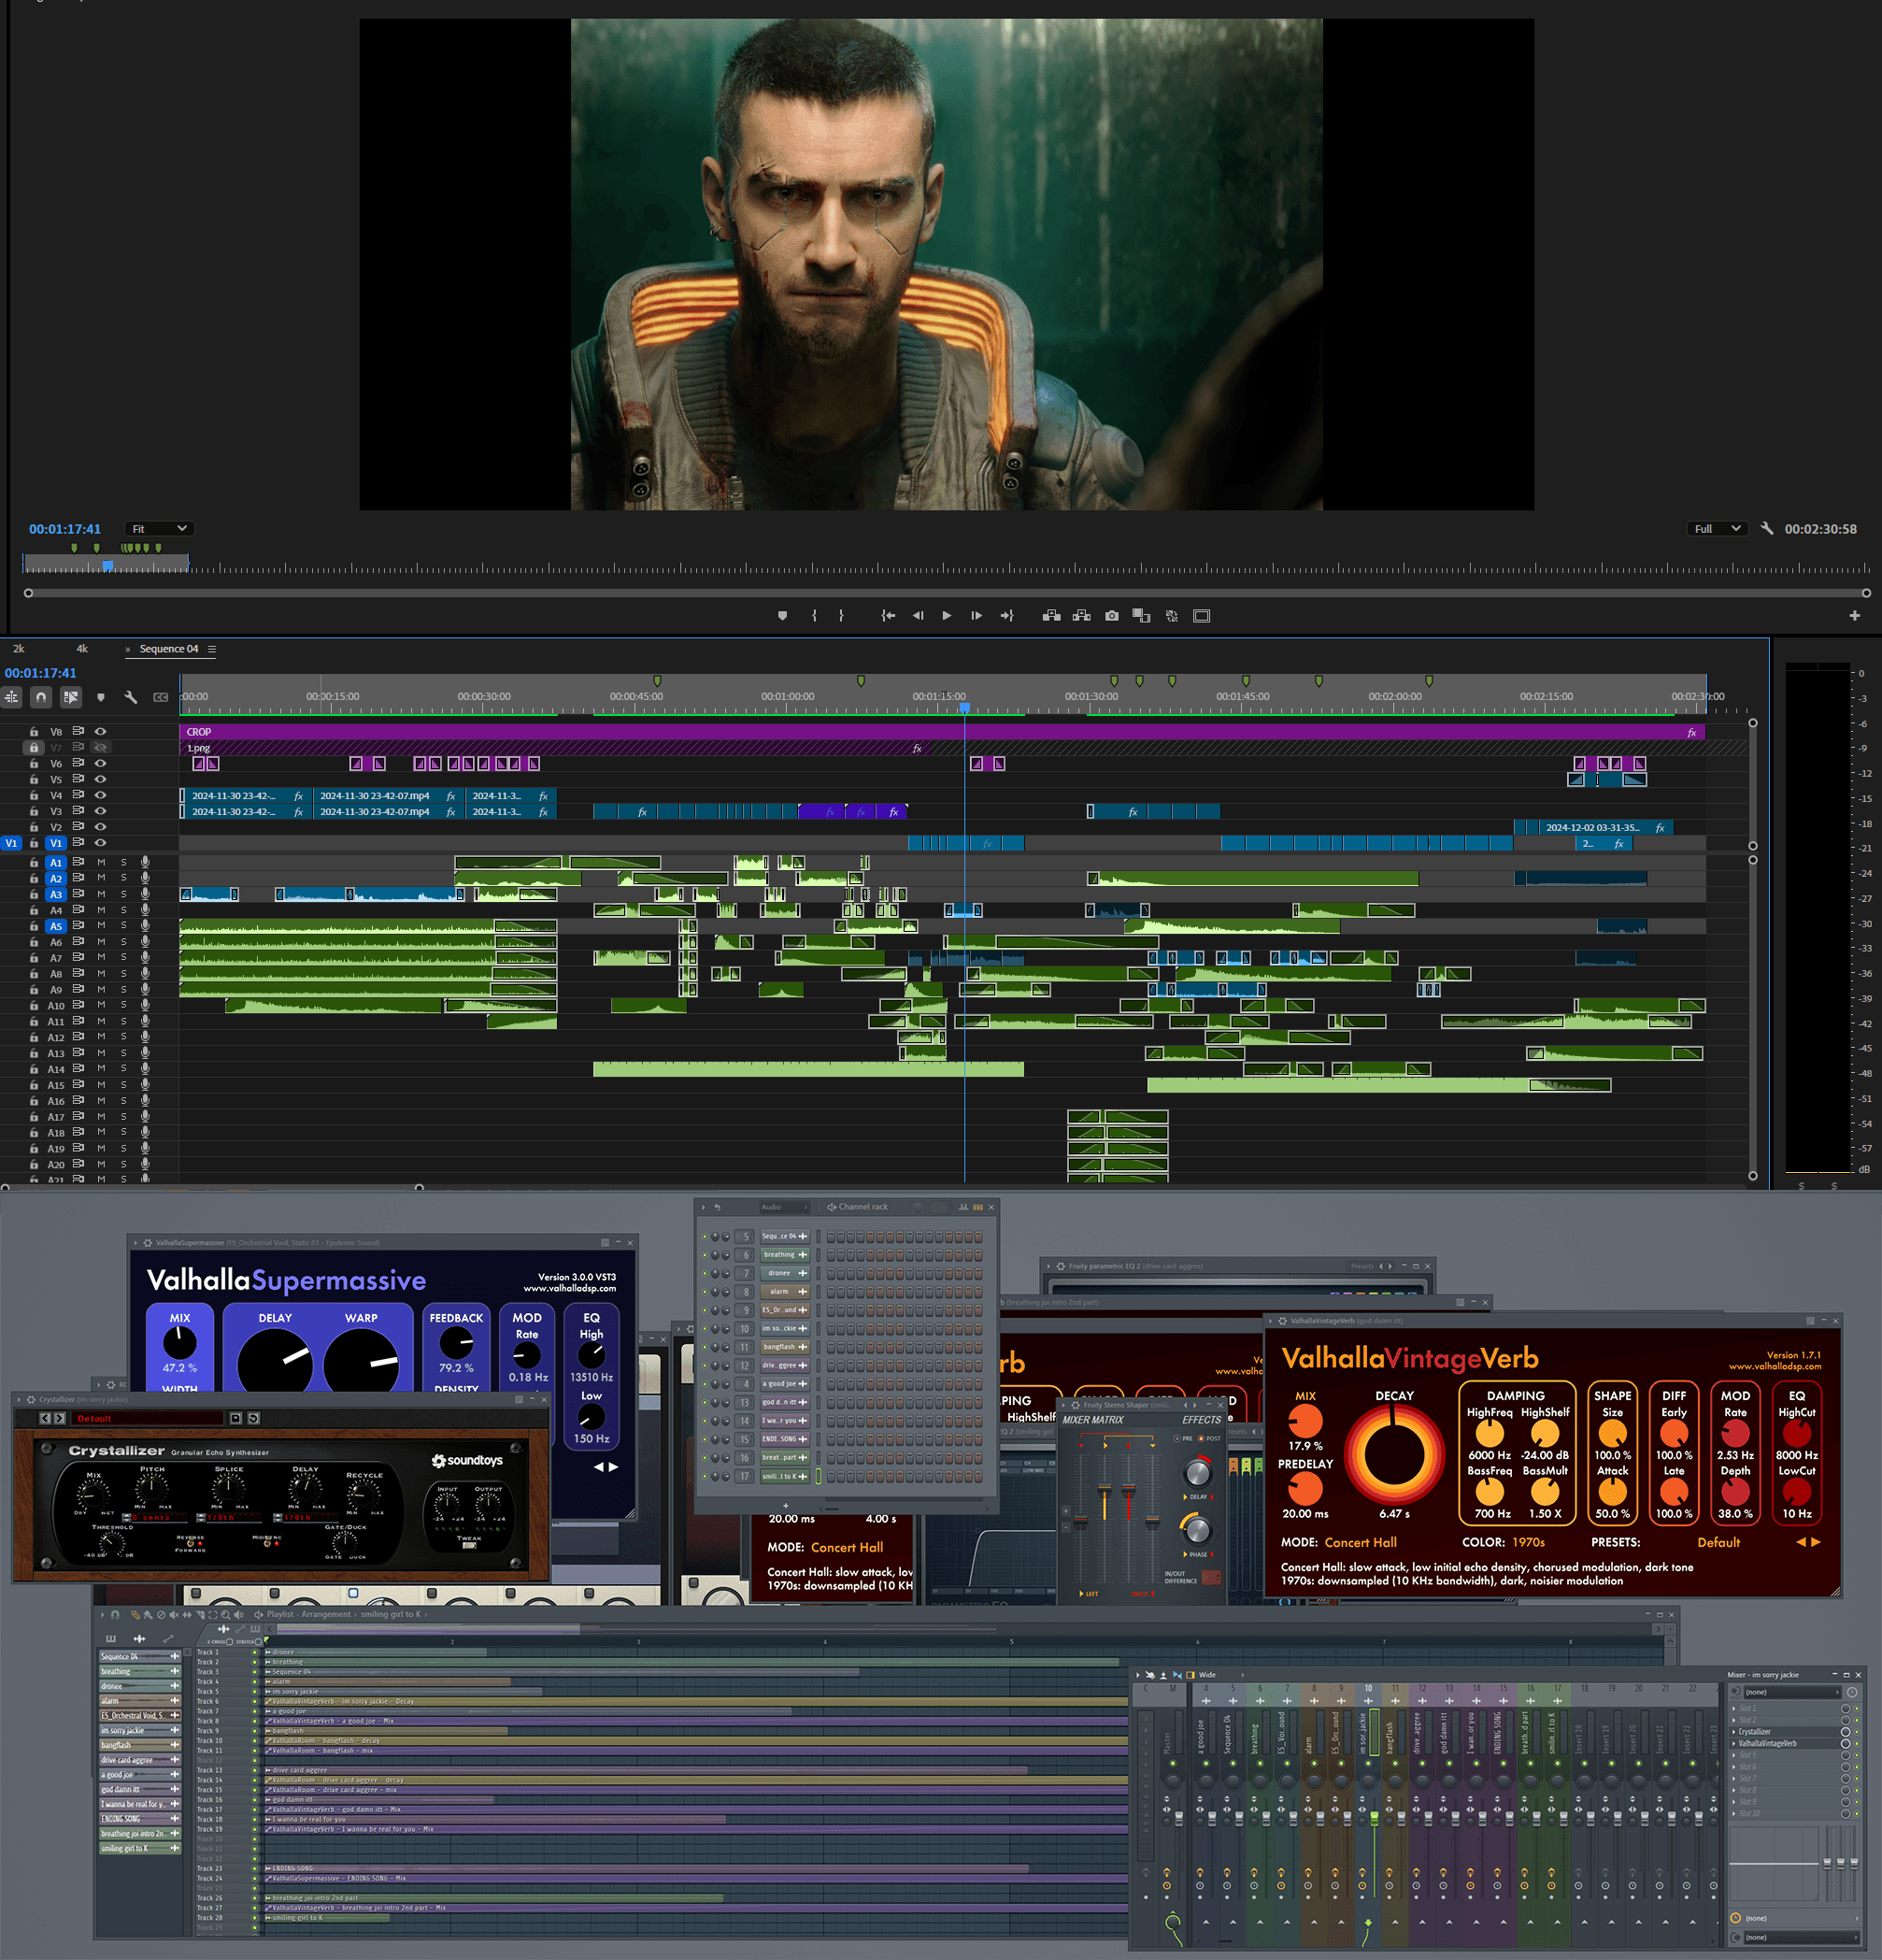1882x1960 pixels.
Task: Mute Track 5 in the playlist
Action: click(254, 1692)
